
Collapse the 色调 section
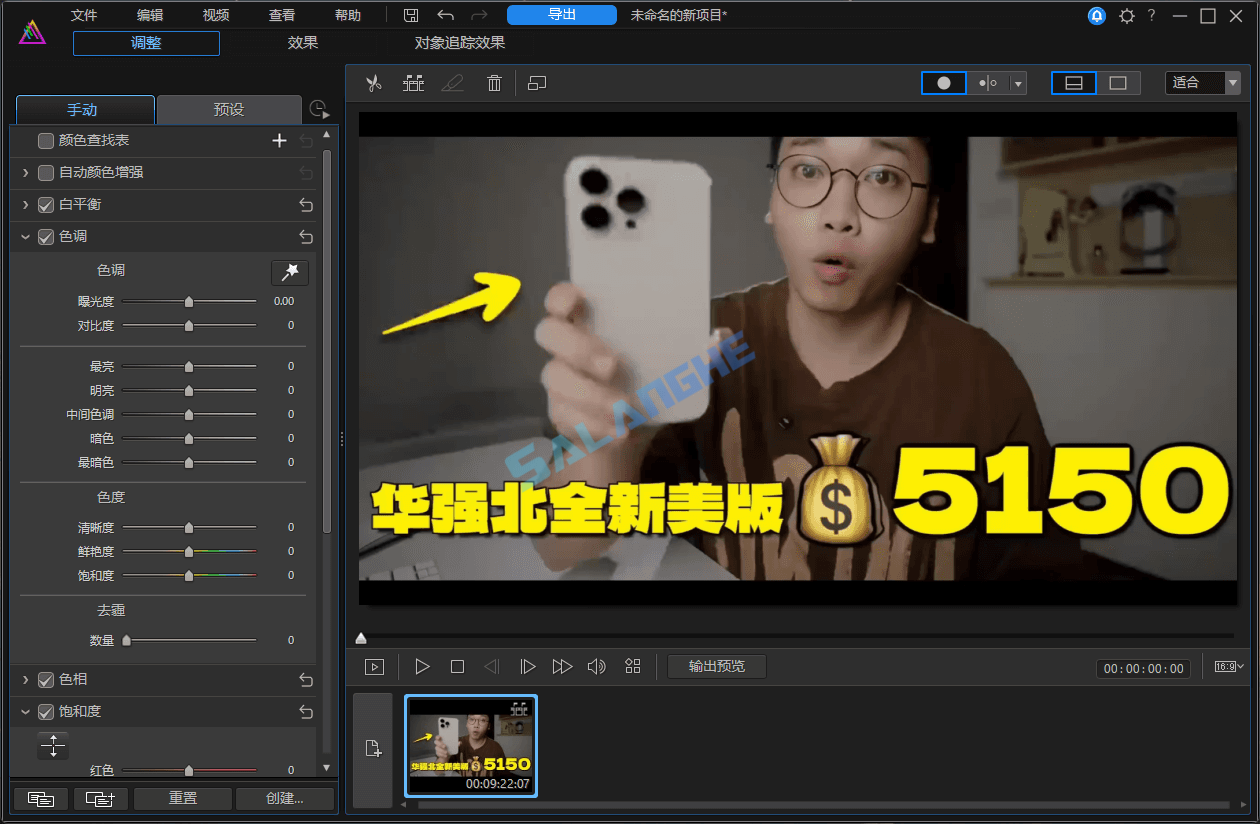24,236
